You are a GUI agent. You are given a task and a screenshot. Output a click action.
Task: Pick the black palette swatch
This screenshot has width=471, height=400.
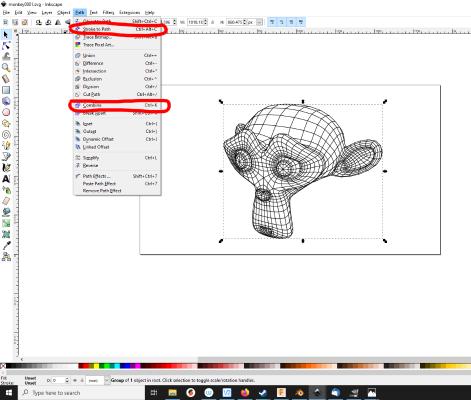pyautogui.click(x=8, y=366)
